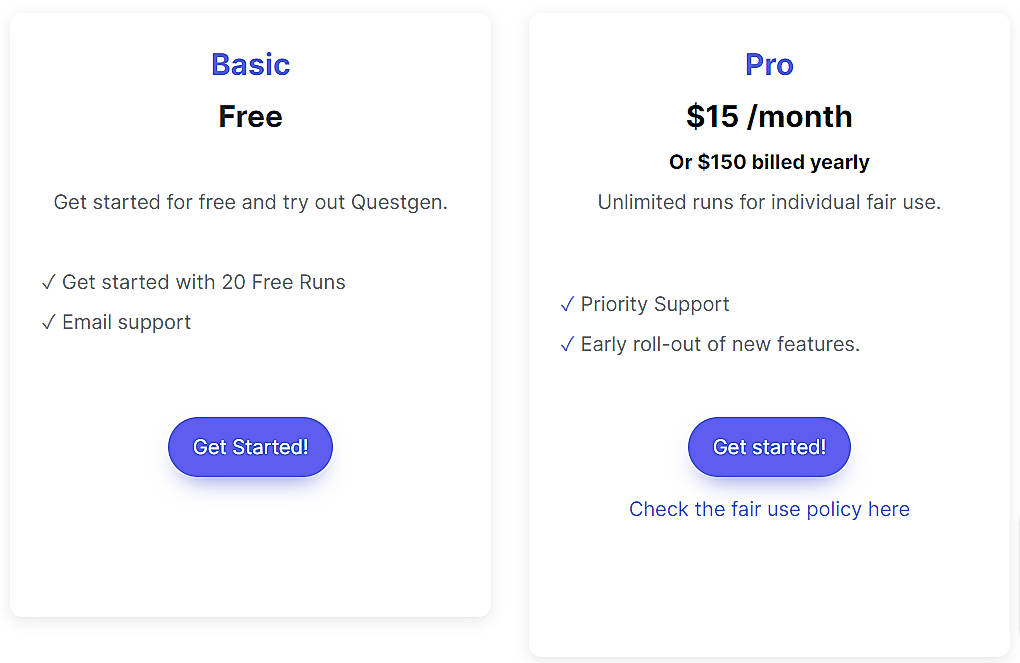Click Early roll-out of new features text
Viewport: 1020px width, 663px height.
click(x=720, y=344)
